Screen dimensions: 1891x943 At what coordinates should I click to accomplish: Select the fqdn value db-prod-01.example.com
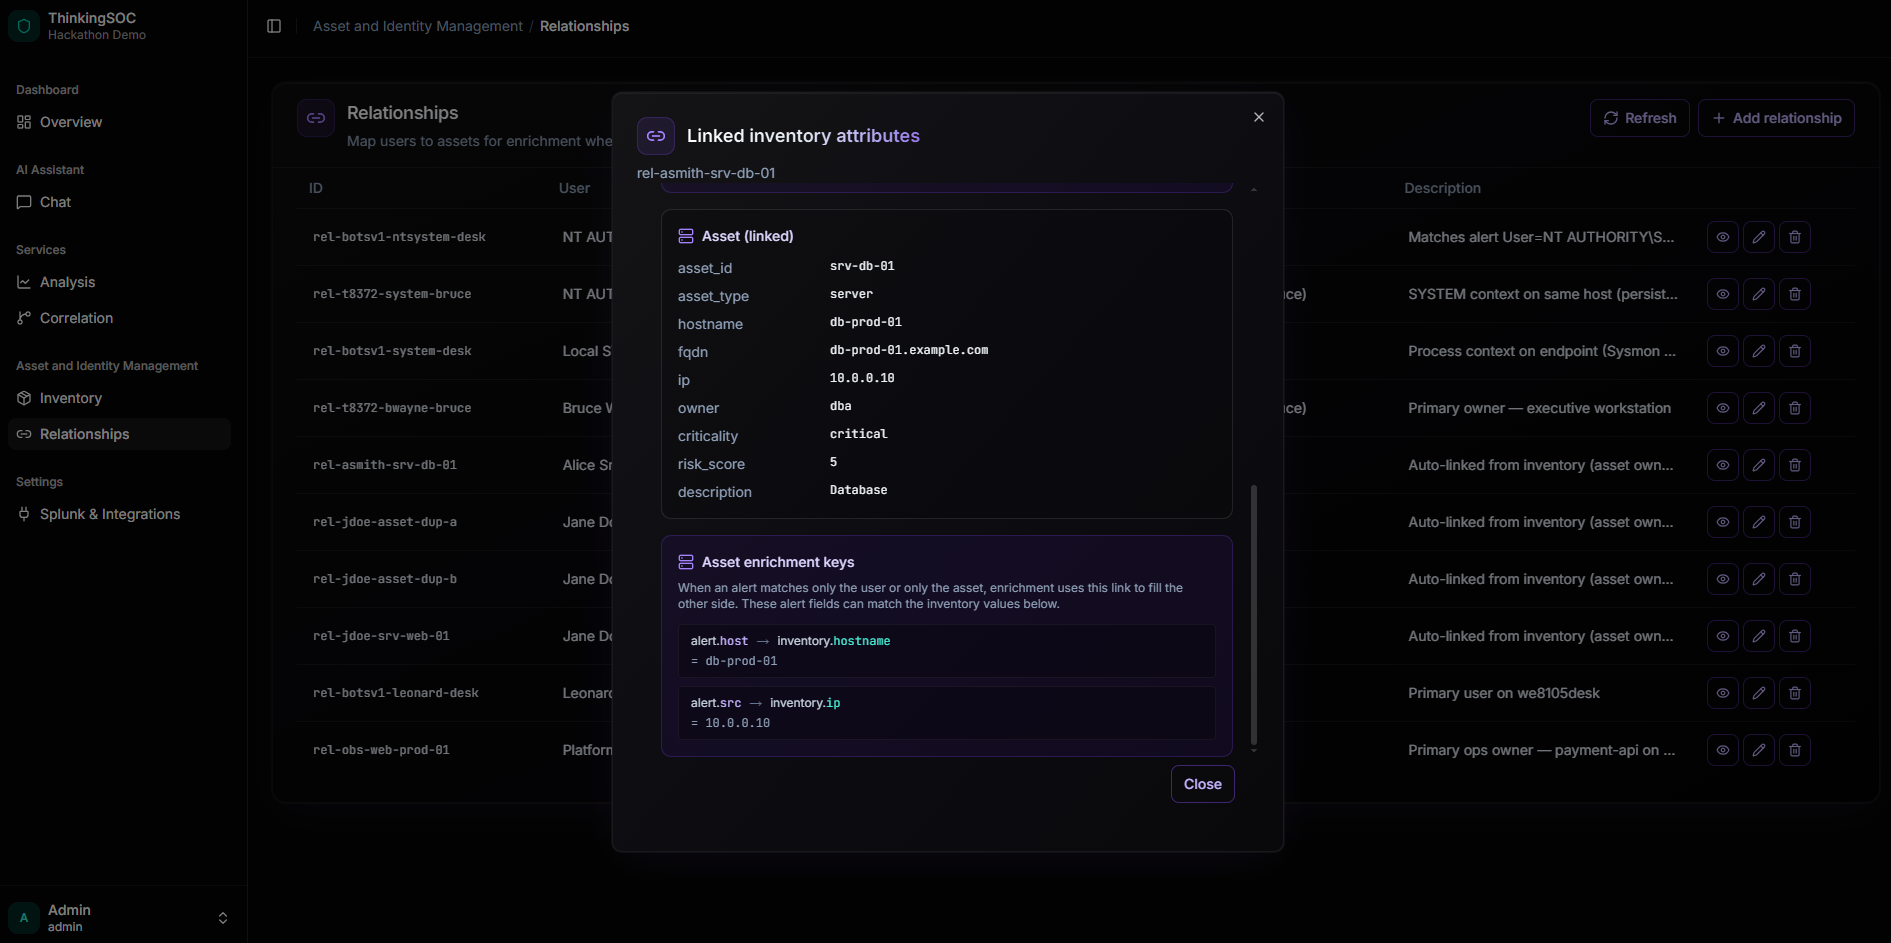(x=909, y=350)
